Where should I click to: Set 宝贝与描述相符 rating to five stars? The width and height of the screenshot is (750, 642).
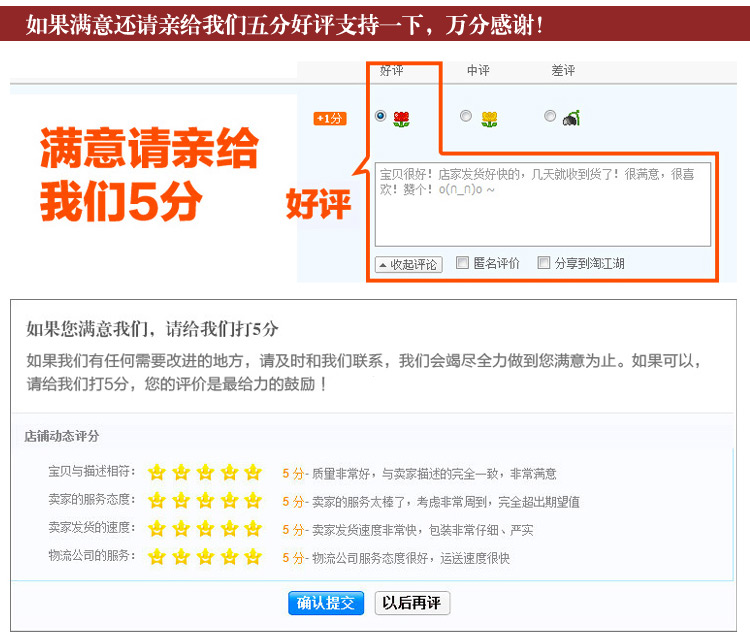(253, 473)
